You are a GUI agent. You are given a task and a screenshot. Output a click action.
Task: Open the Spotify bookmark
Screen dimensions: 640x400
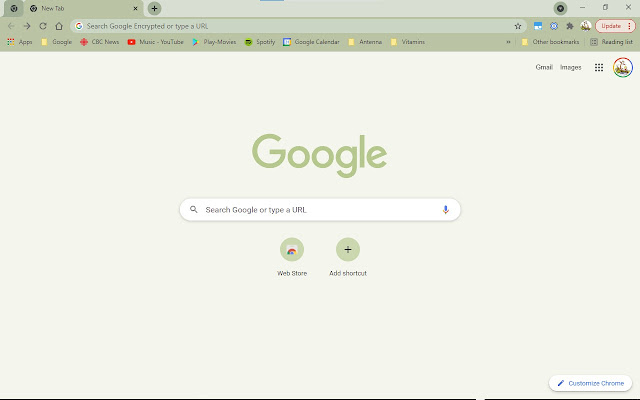[x=260, y=42]
